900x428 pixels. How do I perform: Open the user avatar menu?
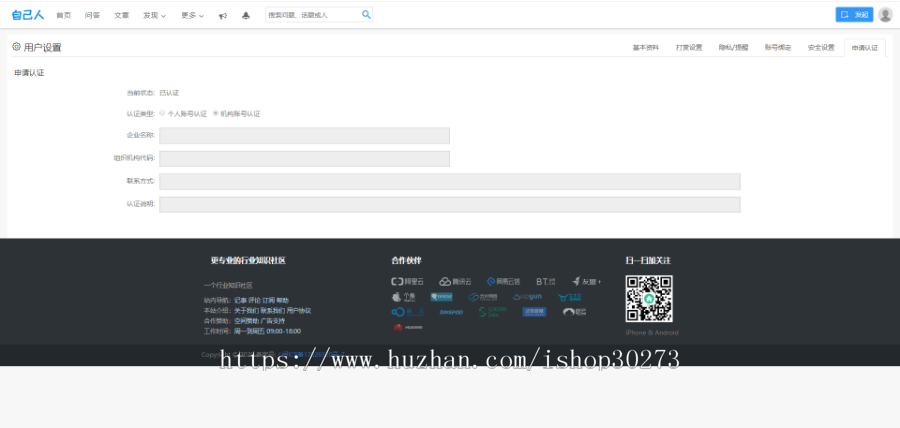pos(886,15)
